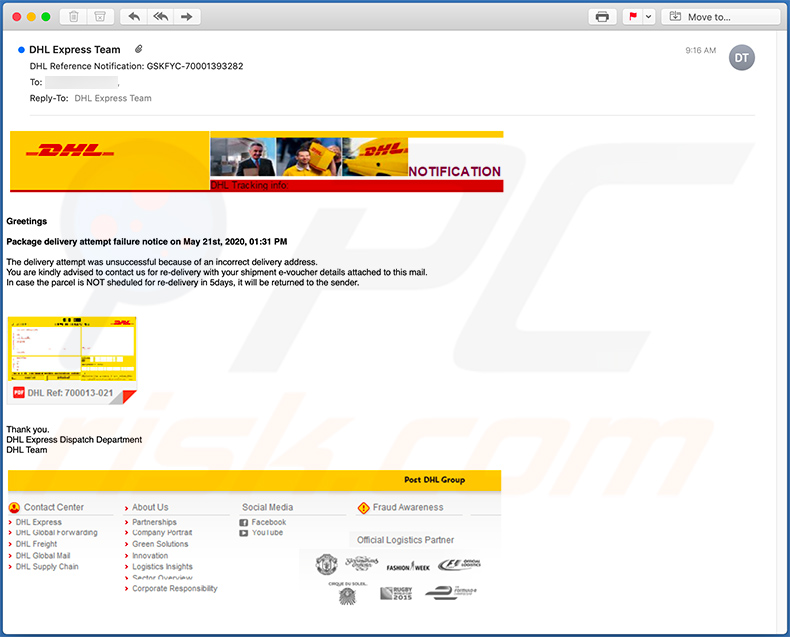
Task: Click the blue unread dot indicator
Action: [x=21, y=49]
